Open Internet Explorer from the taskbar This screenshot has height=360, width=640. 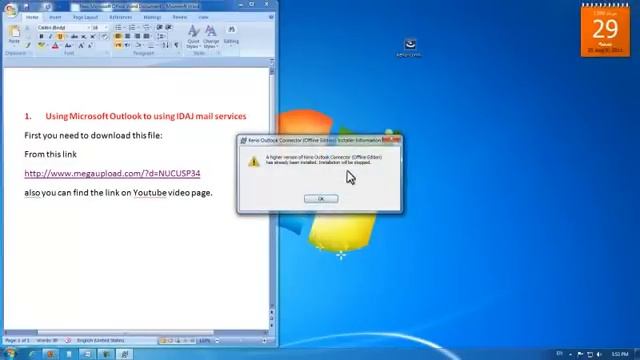point(33,354)
